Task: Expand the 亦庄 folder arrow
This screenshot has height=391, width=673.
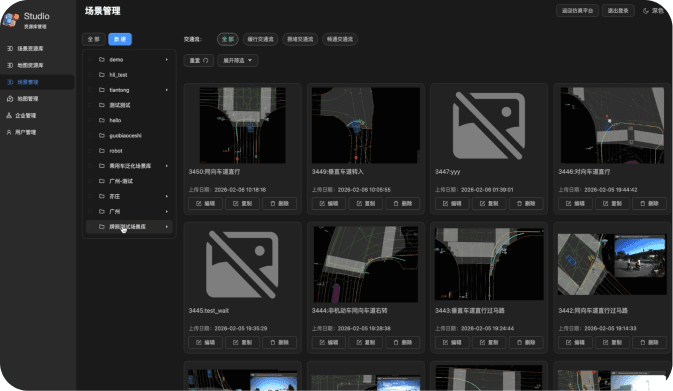Action: (167, 197)
